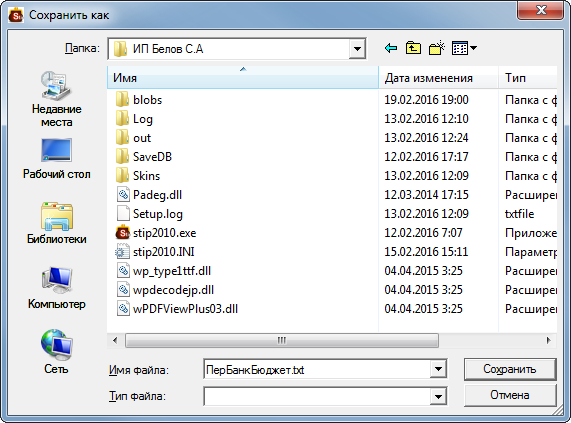The image size is (571, 423).
Task: Select the stip2010.exe file
Action: 164,233
